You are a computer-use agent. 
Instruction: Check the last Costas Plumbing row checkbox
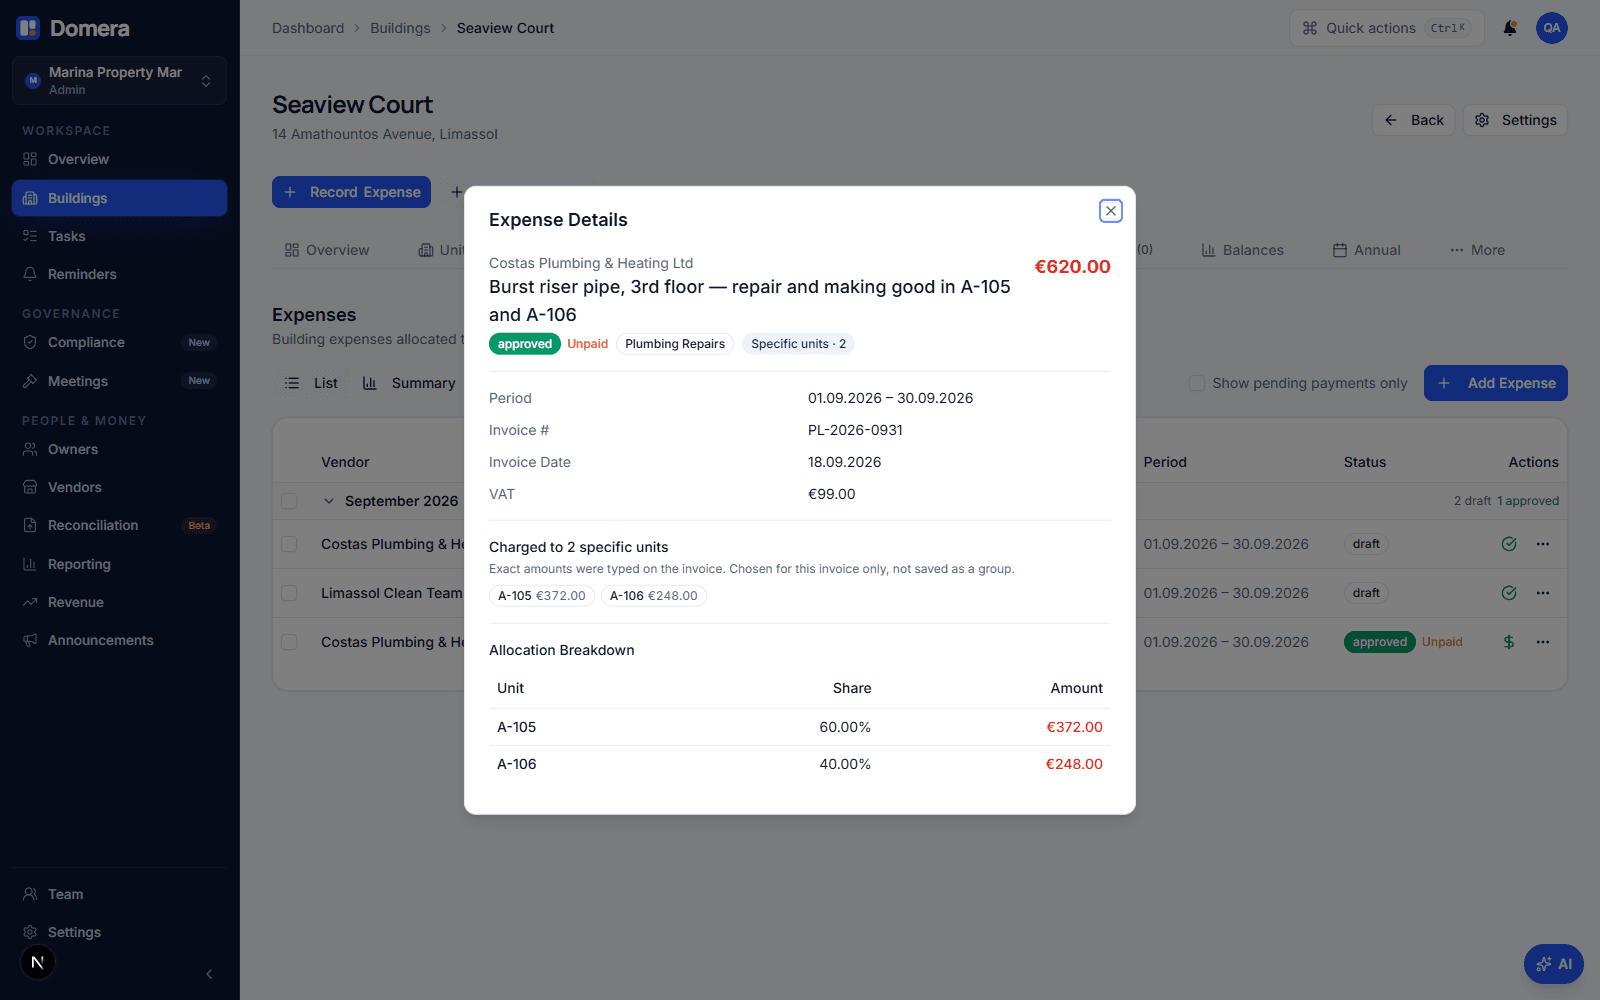click(289, 642)
